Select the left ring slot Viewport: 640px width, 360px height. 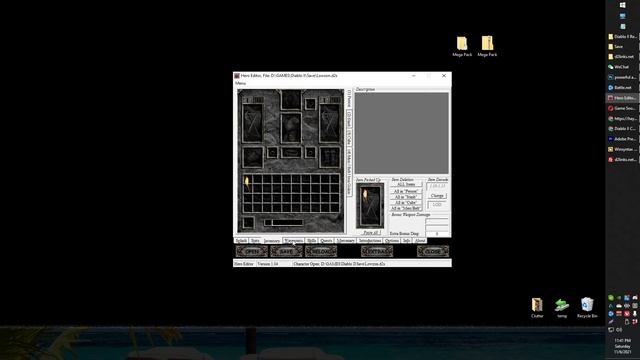pos(272,153)
